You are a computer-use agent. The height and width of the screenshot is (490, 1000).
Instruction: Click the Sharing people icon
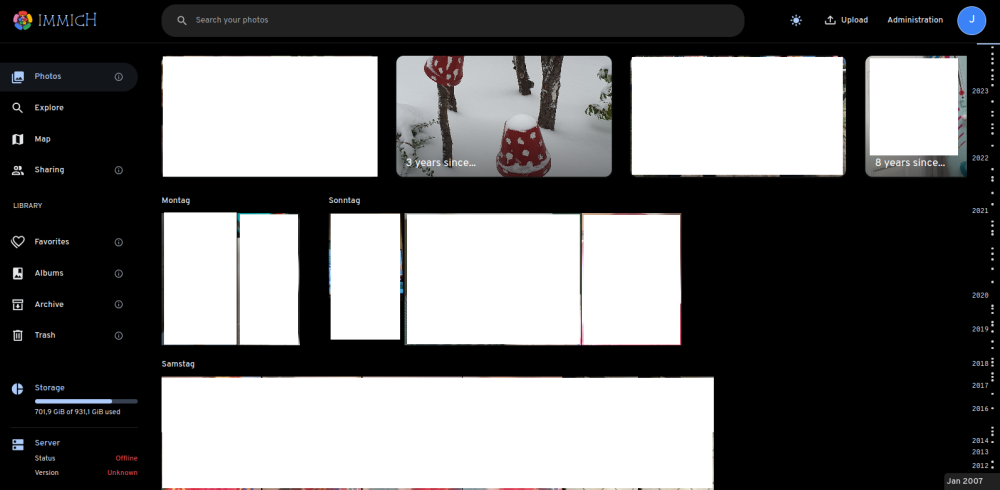(x=18, y=170)
